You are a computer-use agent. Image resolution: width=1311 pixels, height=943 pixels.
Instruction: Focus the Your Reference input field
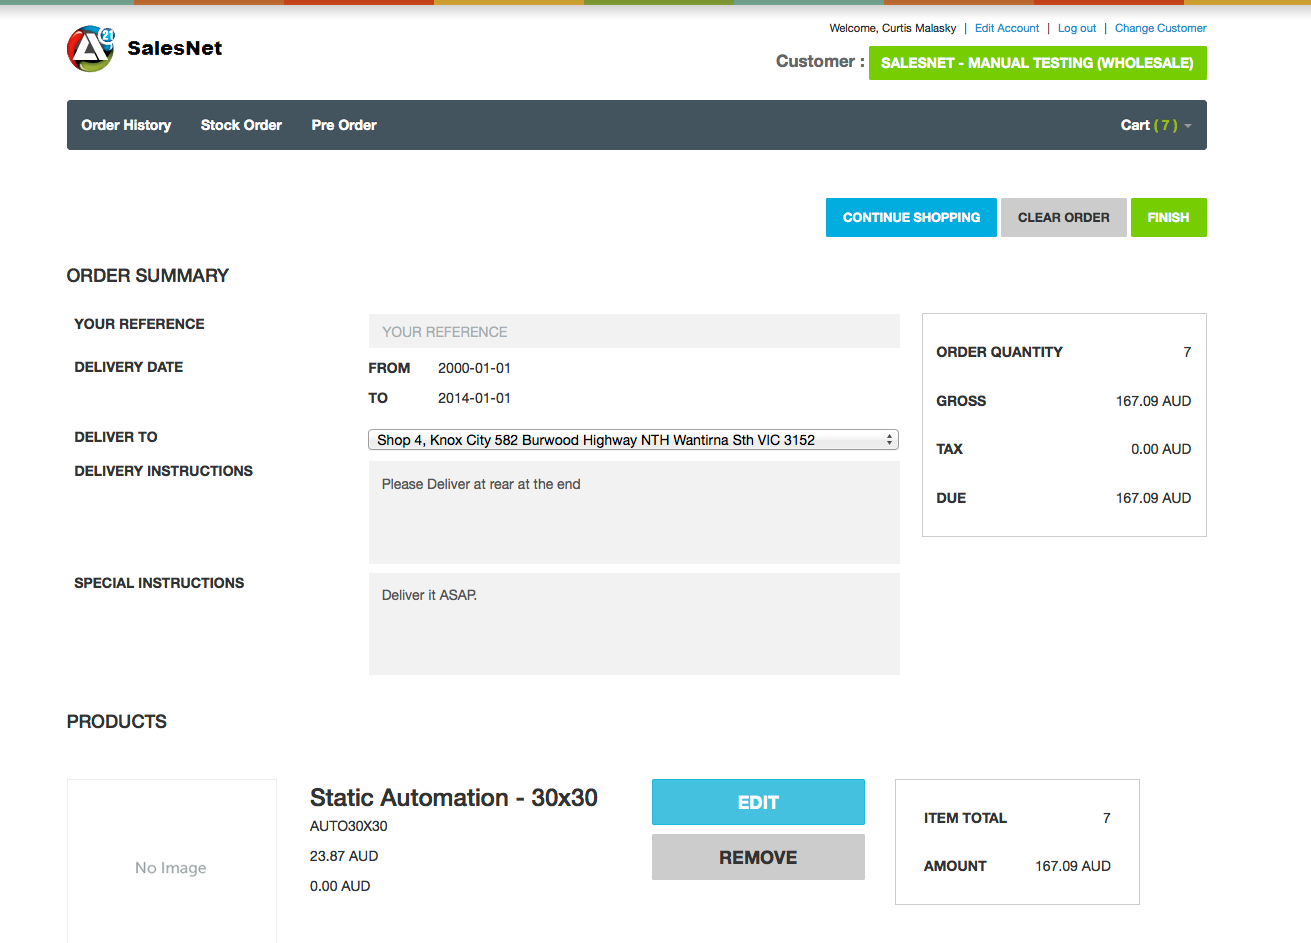click(x=634, y=332)
